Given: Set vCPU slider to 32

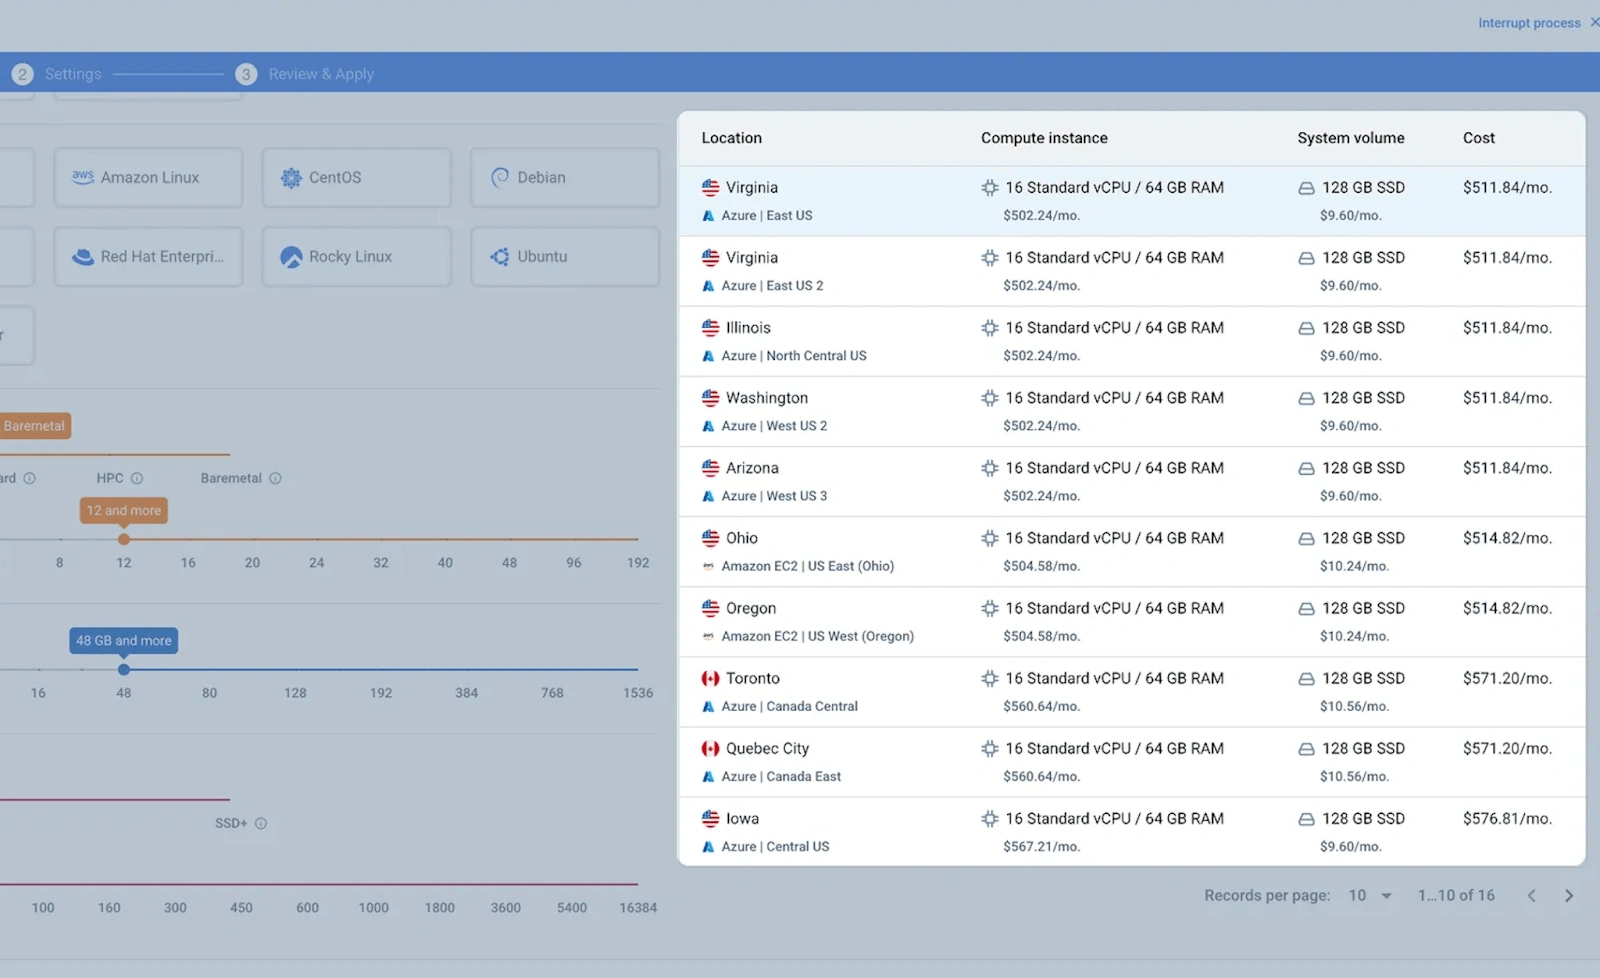Looking at the screenshot, I should (381, 540).
